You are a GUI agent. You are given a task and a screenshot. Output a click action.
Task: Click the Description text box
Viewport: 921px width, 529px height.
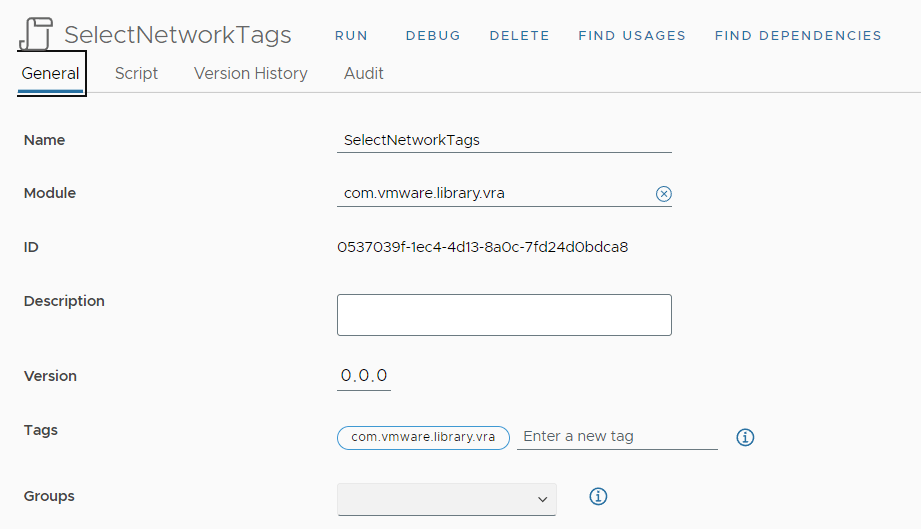point(504,314)
